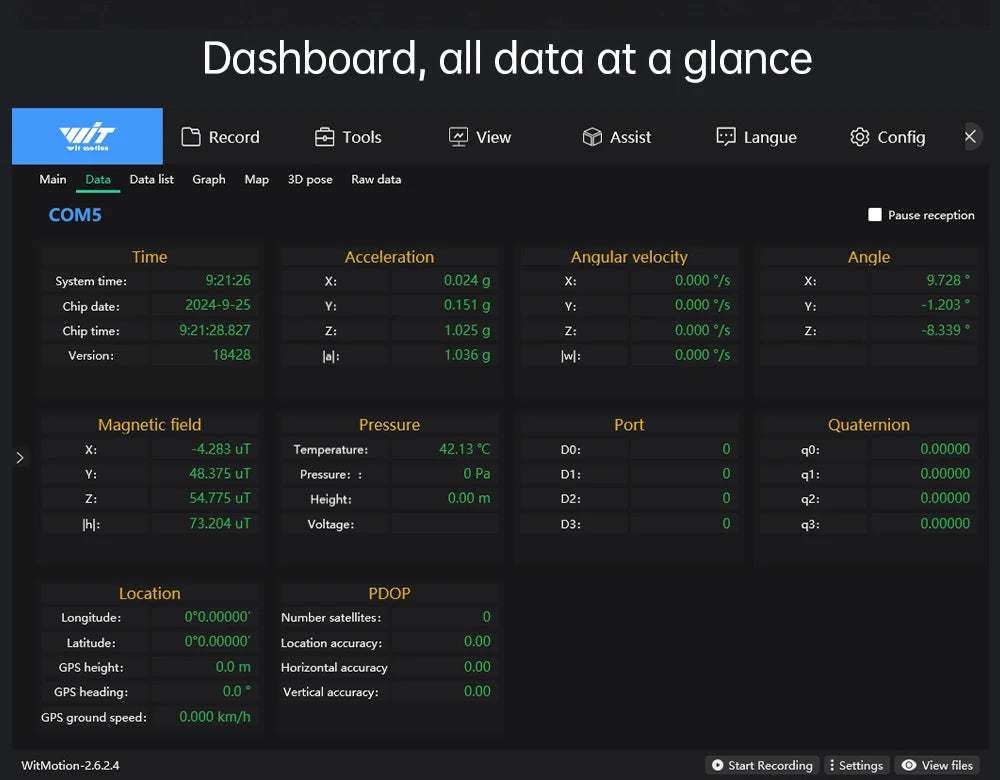Click the Langue speech bubble icon
Viewport: 1000px width, 780px height.
point(726,137)
